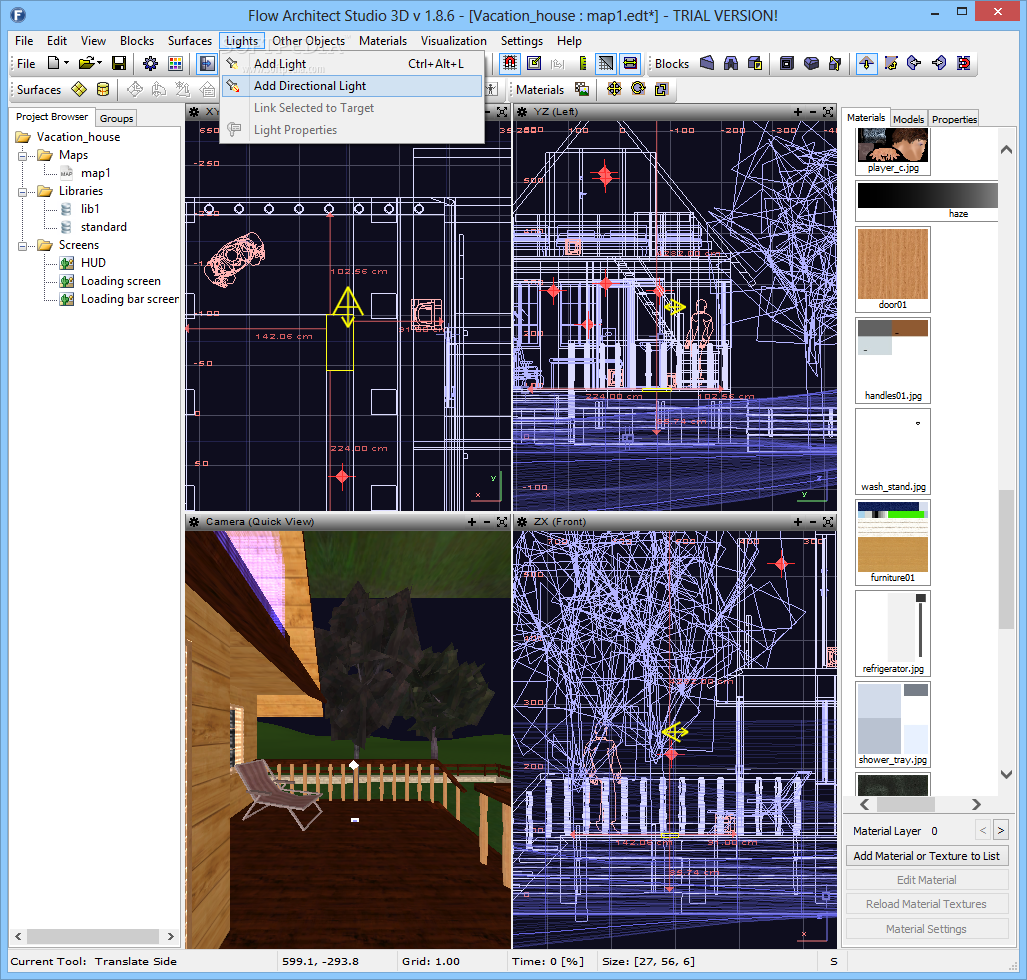Click the material texture picture icon
The height and width of the screenshot is (980, 1027).
(582, 89)
